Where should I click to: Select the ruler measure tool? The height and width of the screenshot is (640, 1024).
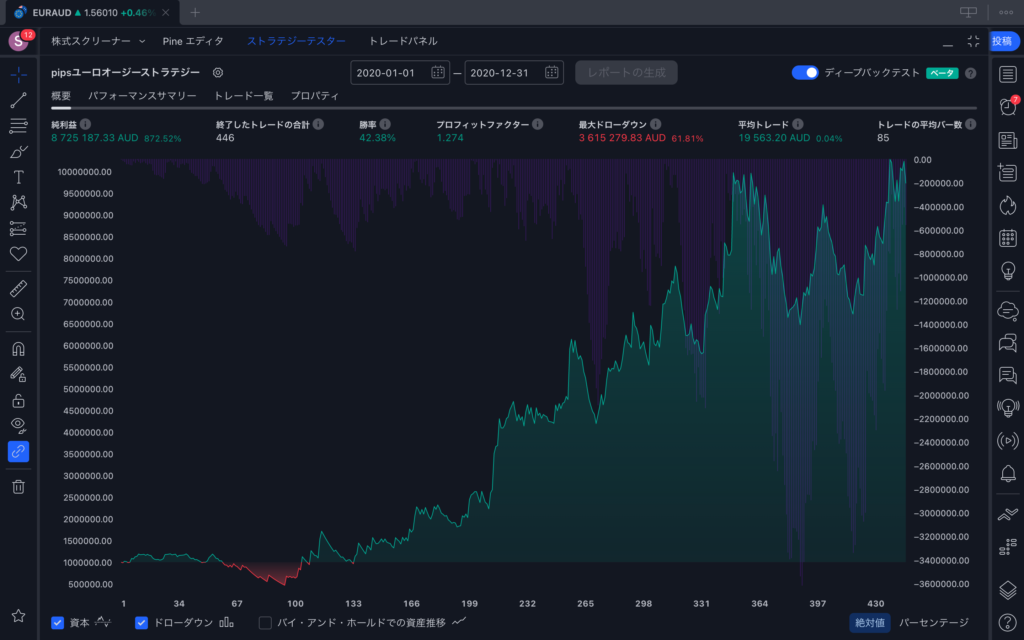pyautogui.click(x=18, y=288)
